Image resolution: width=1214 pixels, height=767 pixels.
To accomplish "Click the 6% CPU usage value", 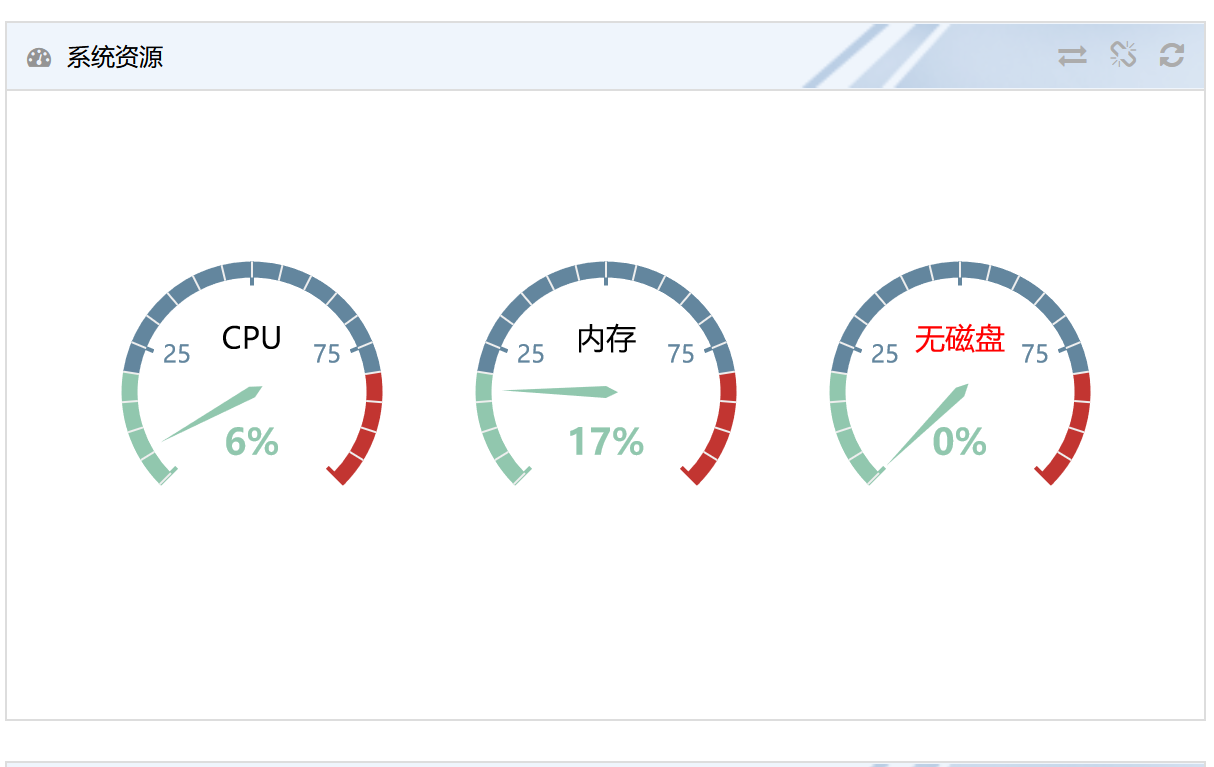I will (252, 441).
